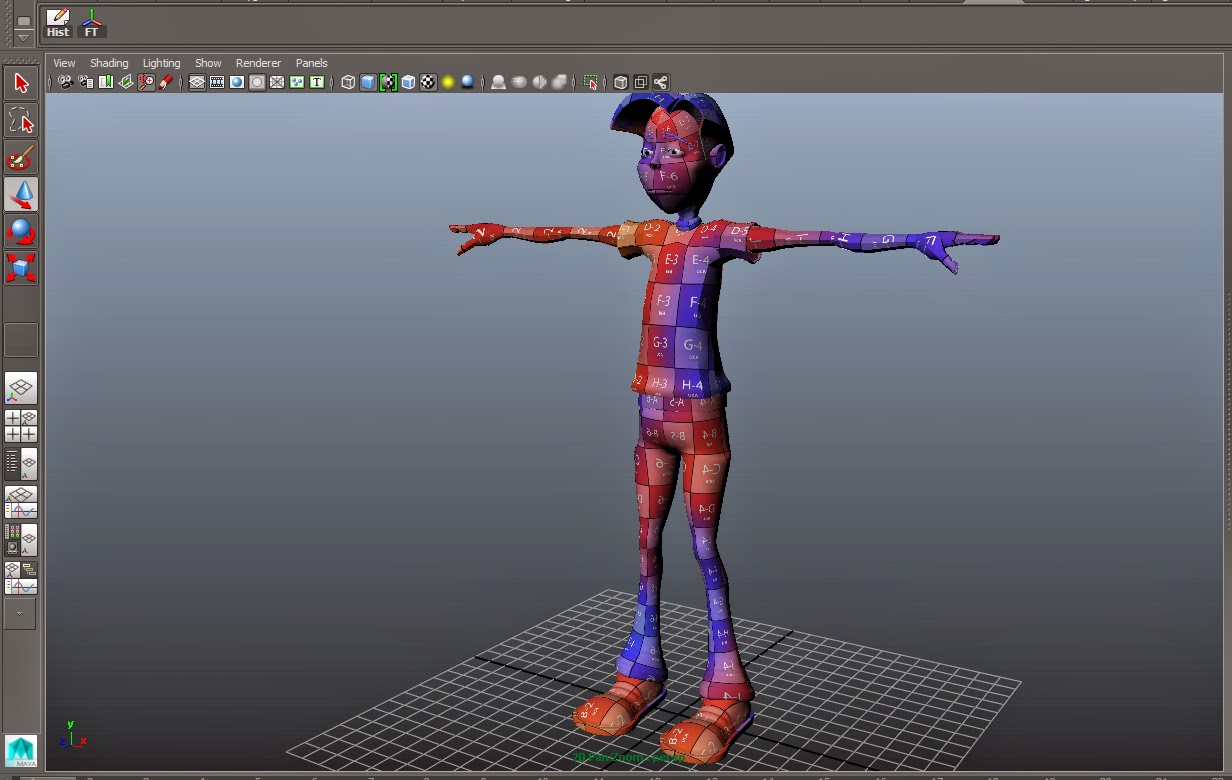Open the Panels menu

pyautogui.click(x=311, y=62)
